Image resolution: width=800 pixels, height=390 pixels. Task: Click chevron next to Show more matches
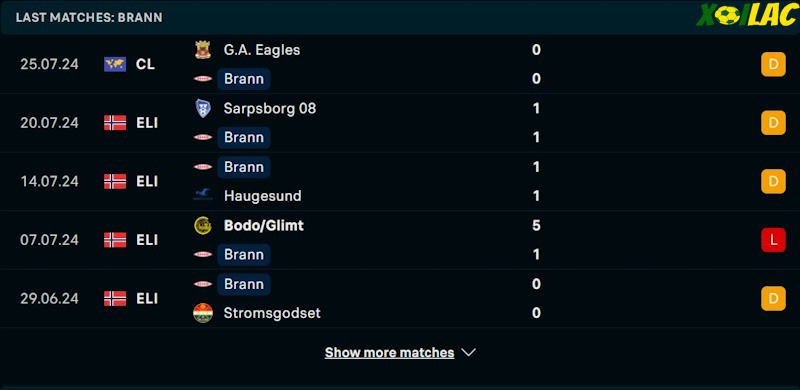pyautogui.click(x=468, y=353)
